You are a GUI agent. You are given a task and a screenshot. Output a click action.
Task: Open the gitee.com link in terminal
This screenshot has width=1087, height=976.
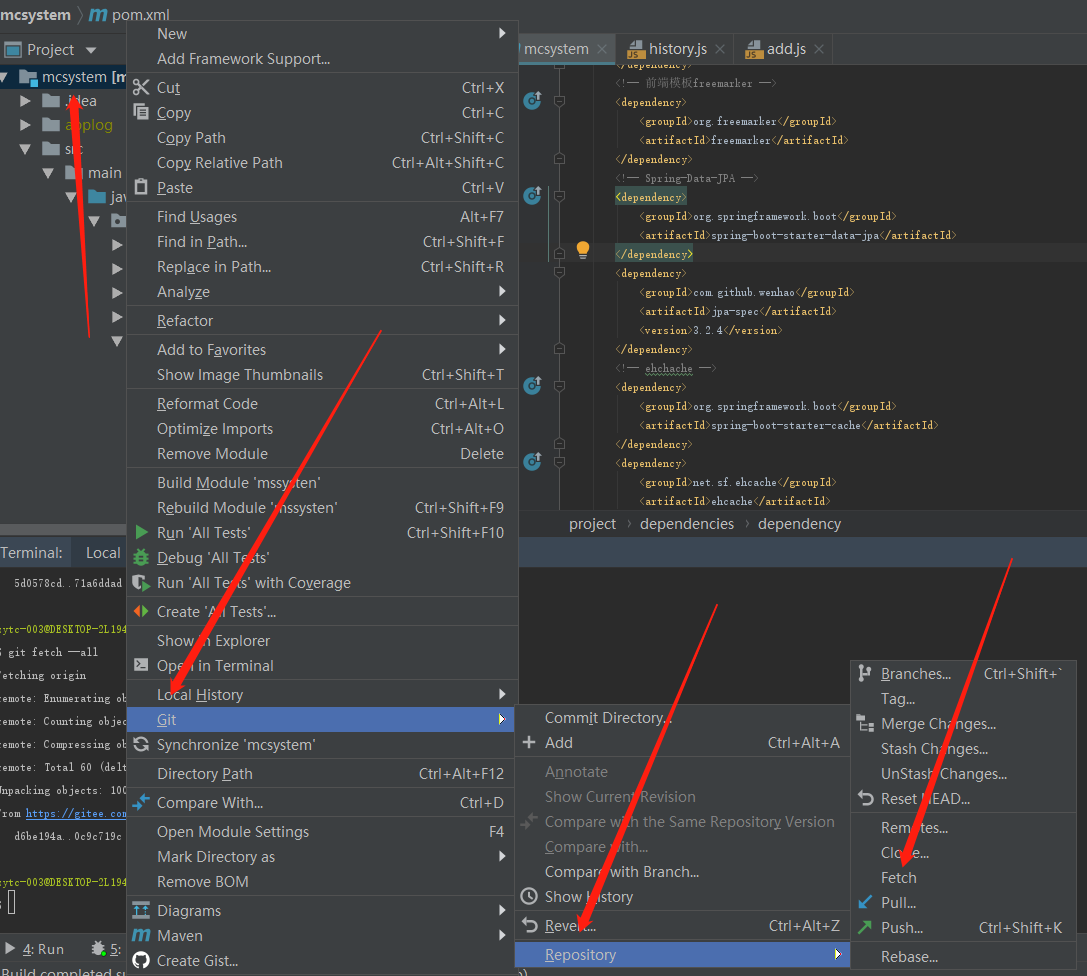point(76,813)
